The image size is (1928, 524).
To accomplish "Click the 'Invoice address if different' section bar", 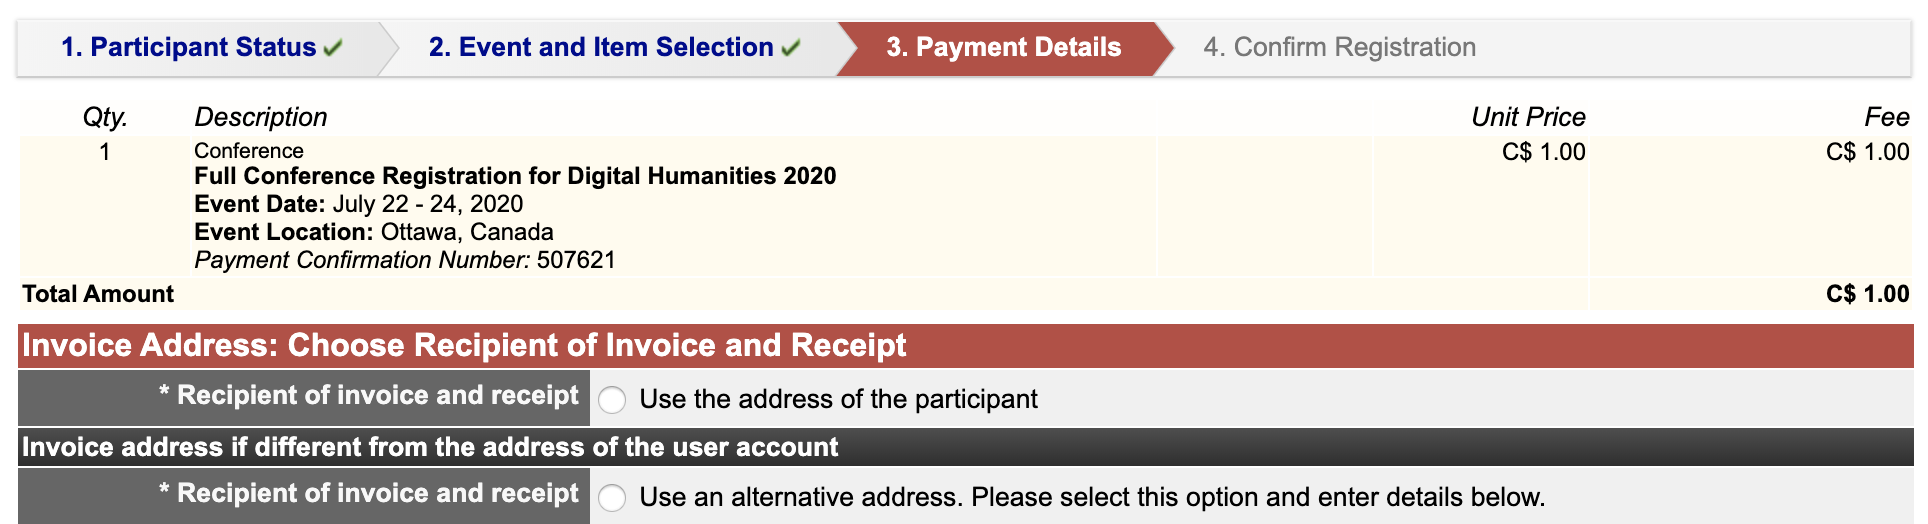I will click(965, 447).
